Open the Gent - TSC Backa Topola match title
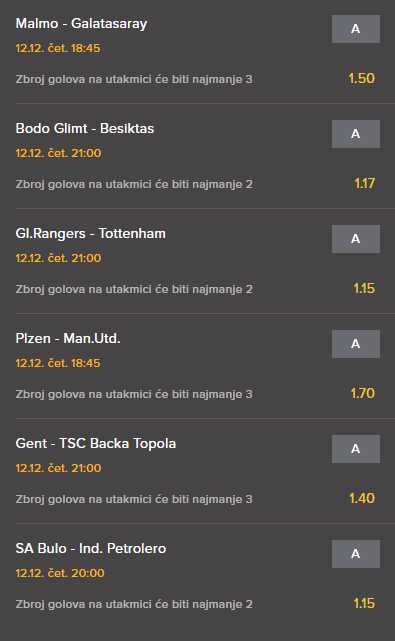Screen dimensions: 395x641 pos(96,444)
